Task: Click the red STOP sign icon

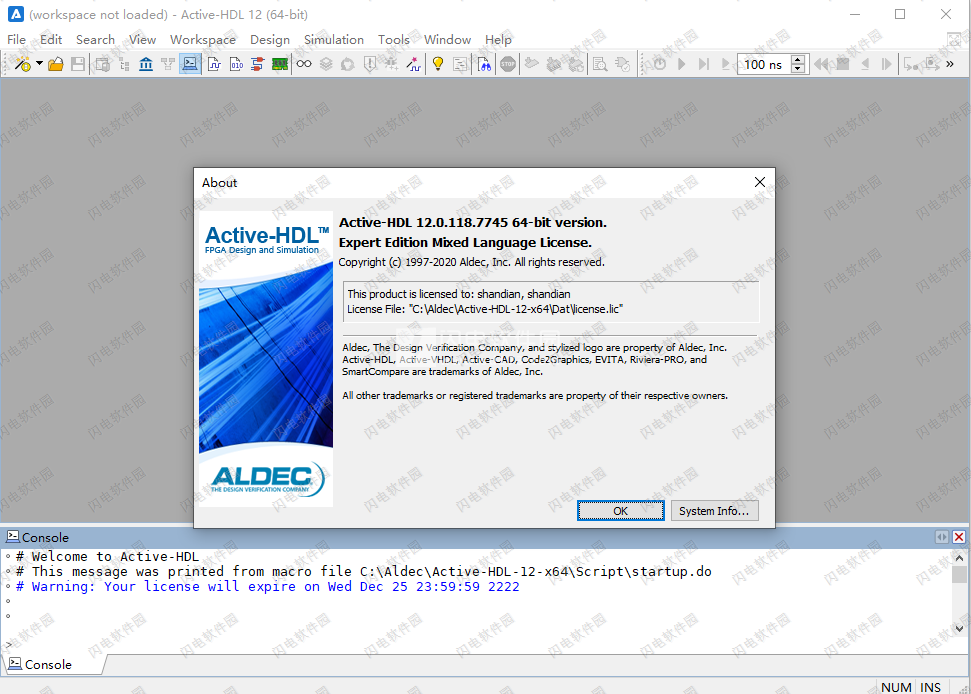Action: pyautogui.click(x=508, y=64)
